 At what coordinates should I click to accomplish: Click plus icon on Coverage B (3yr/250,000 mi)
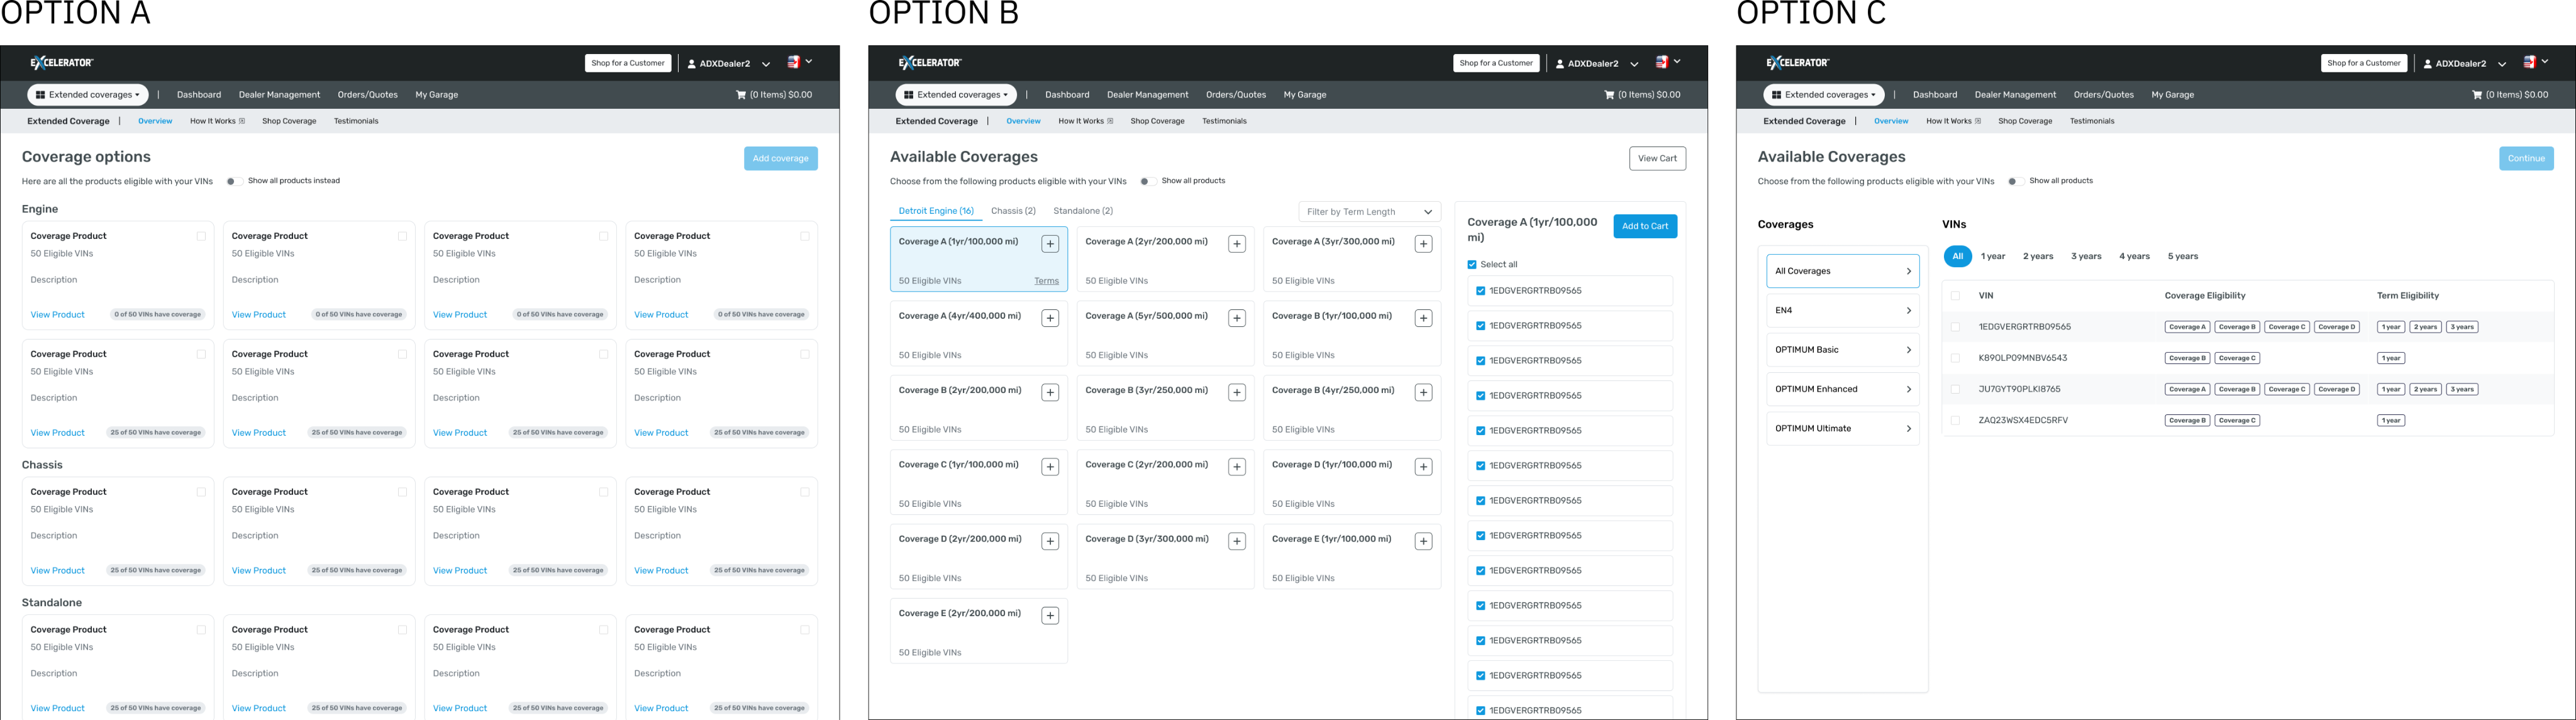click(x=1237, y=393)
